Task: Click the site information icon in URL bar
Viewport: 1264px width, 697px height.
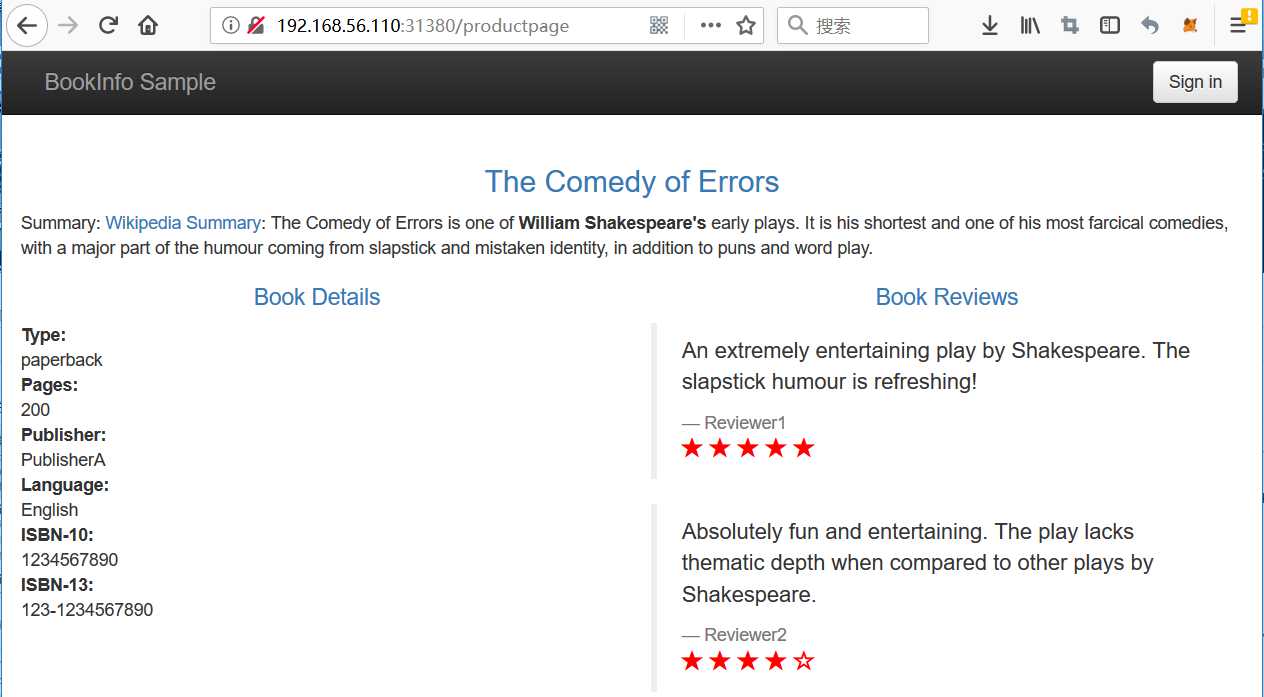Action: pyautogui.click(x=231, y=25)
